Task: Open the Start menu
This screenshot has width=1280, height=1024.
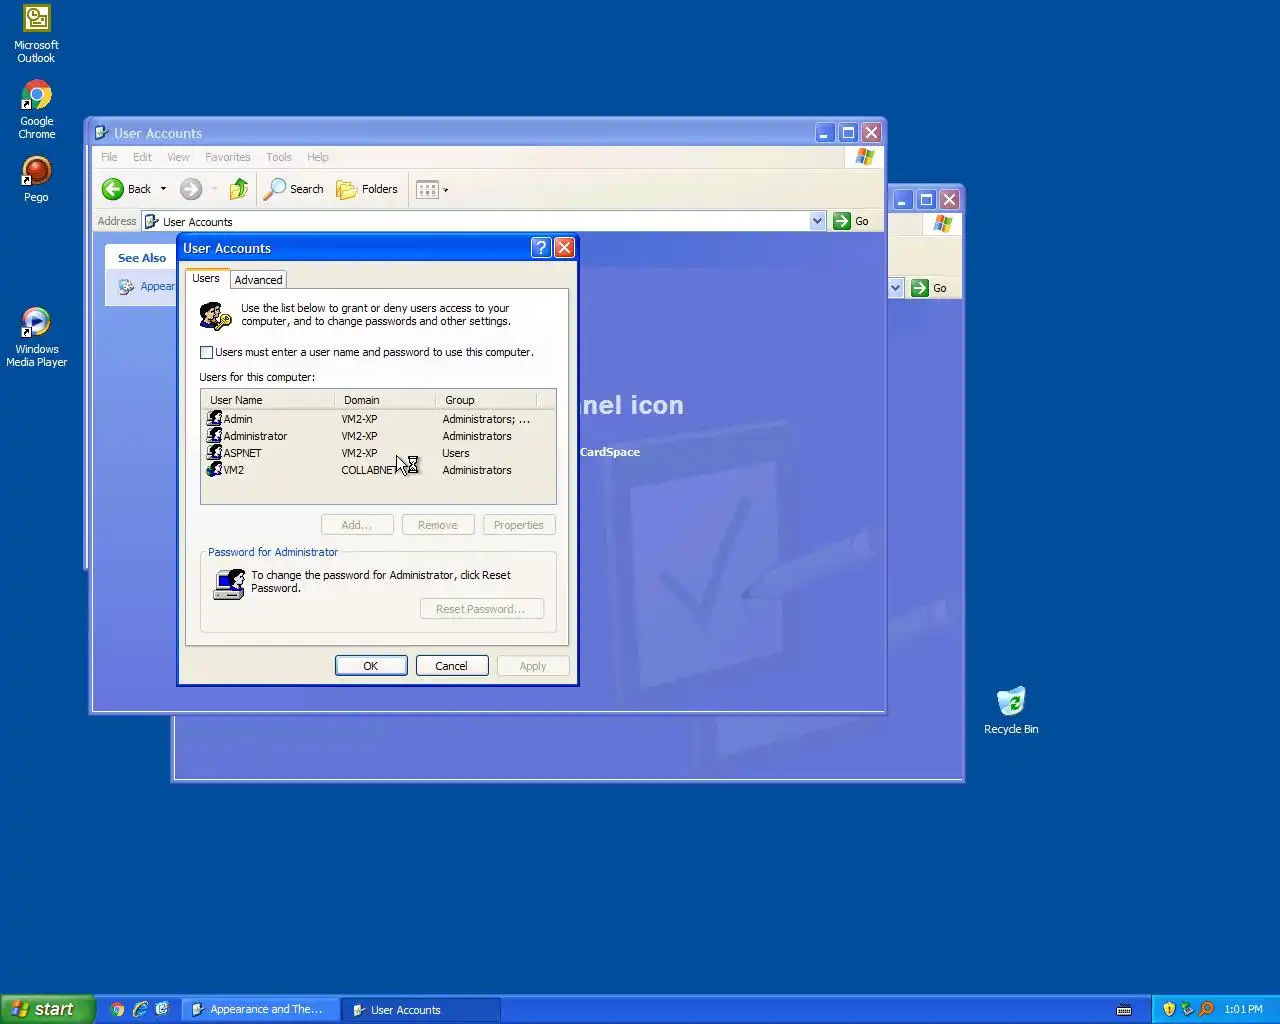Action: 47,1009
